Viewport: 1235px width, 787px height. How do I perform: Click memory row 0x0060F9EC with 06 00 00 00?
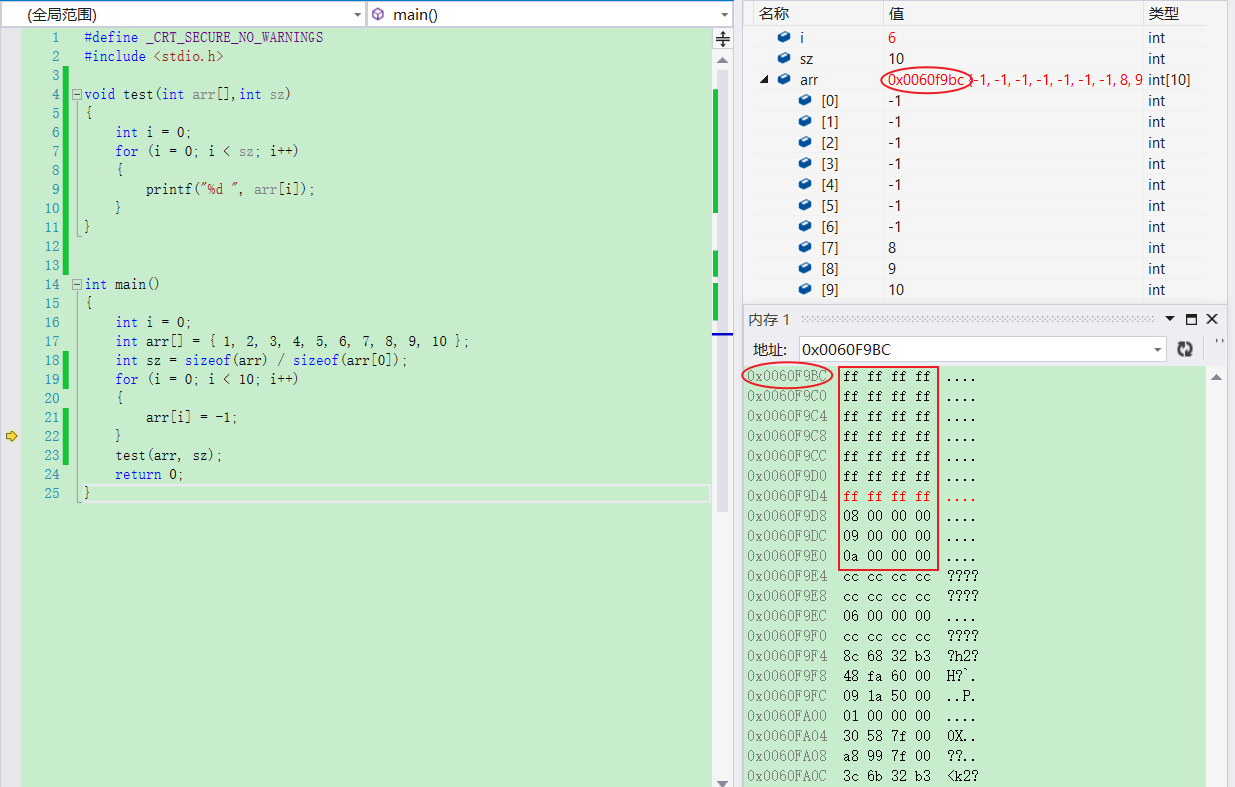tap(863, 616)
